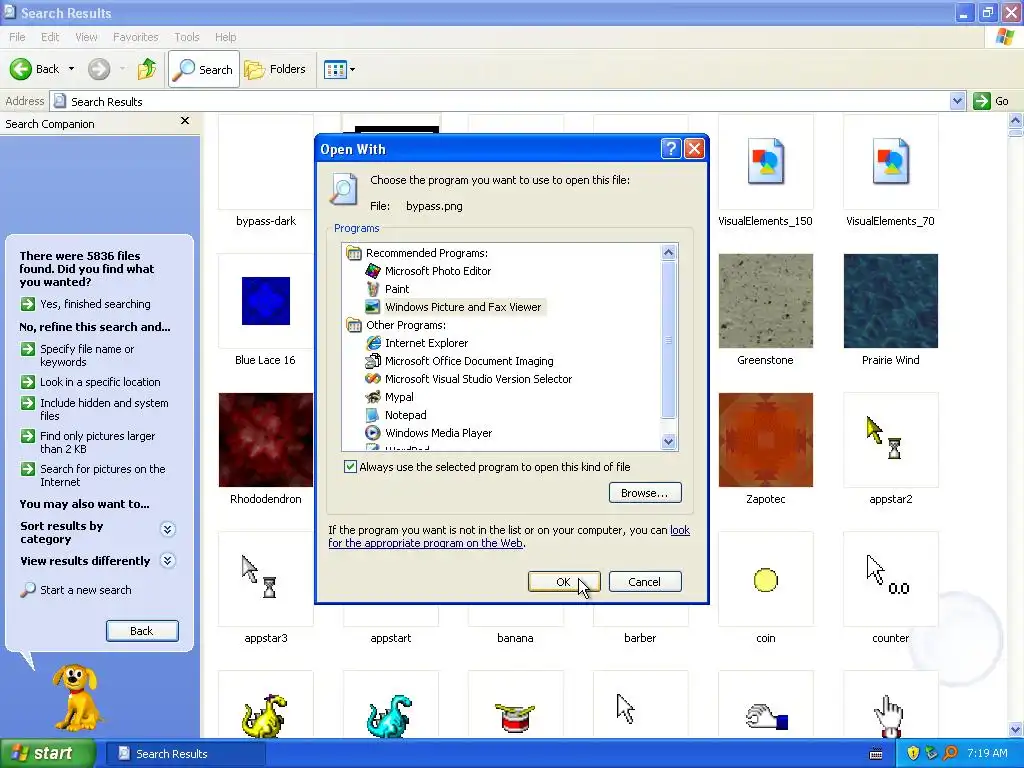This screenshot has width=1024, height=768.
Task: Toggle Always use the selected program checkbox
Action: click(350, 466)
